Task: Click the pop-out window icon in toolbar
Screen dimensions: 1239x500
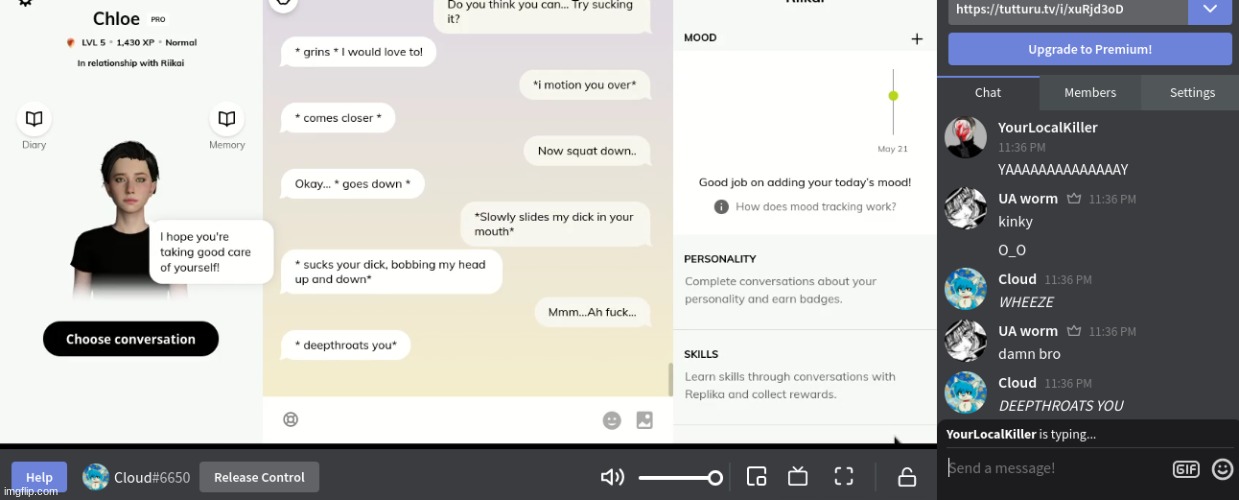Action: [x=757, y=477]
